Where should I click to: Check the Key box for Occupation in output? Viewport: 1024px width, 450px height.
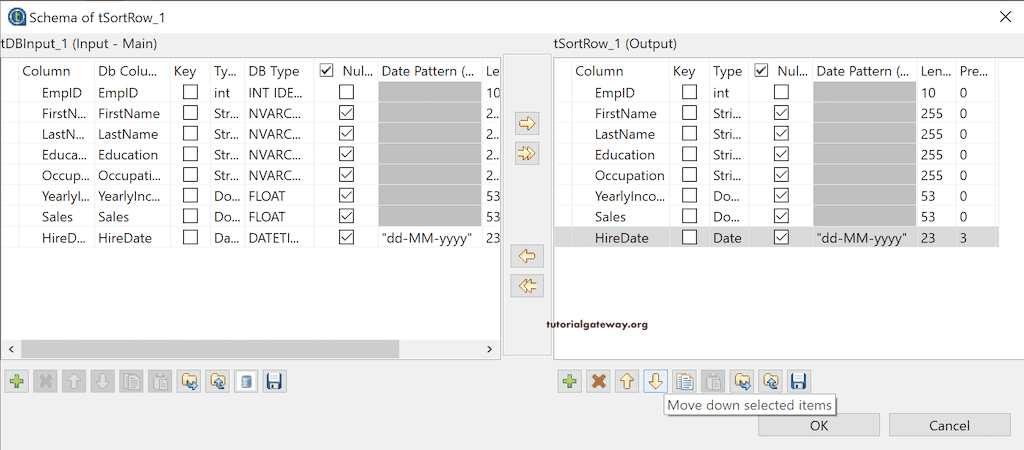tap(689, 176)
